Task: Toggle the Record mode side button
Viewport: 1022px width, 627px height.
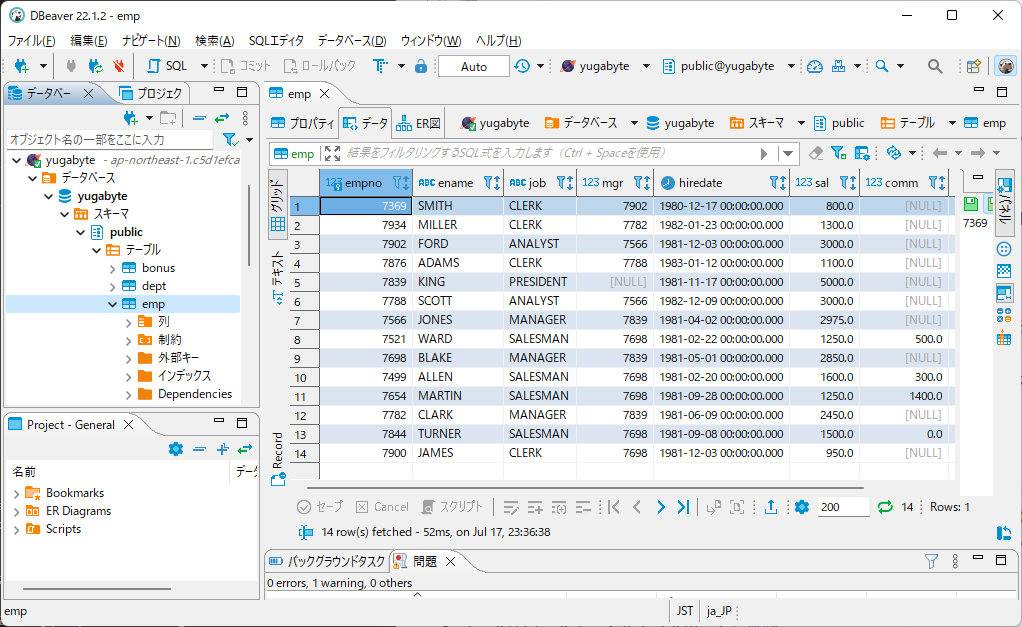Action: (x=278, y=459)
